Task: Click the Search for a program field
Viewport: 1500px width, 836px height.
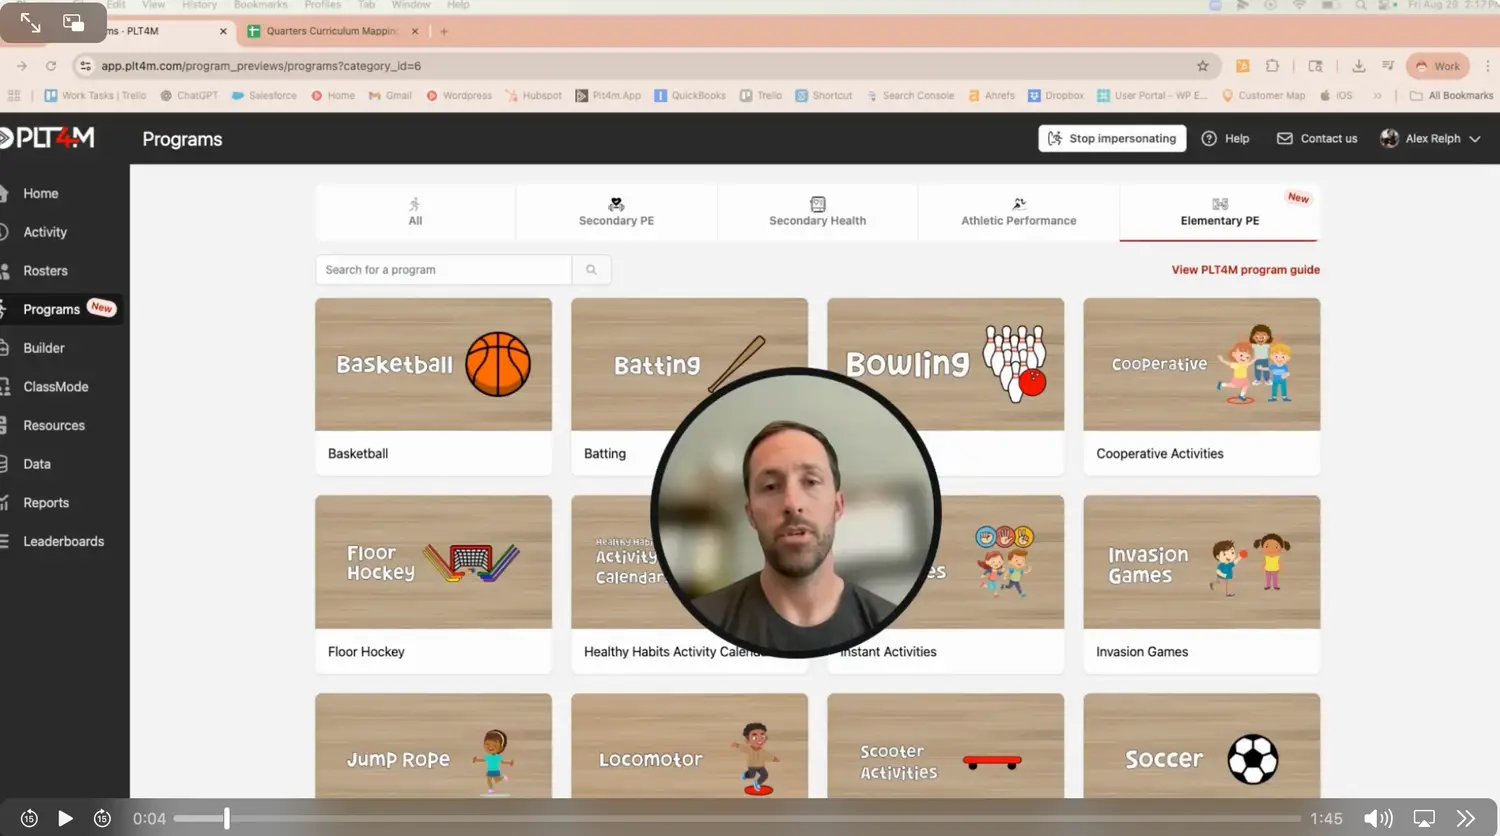Action: pos(443,270)
